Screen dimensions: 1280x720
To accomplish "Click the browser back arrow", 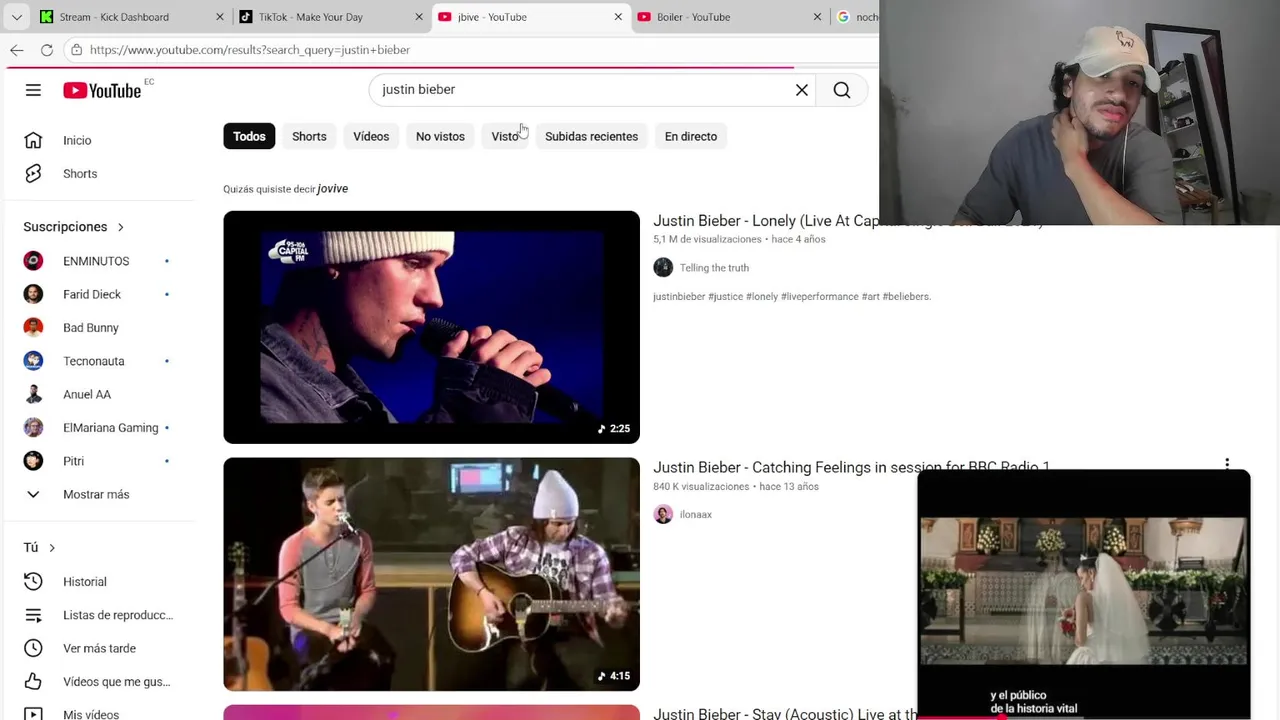I will point(17,49).
